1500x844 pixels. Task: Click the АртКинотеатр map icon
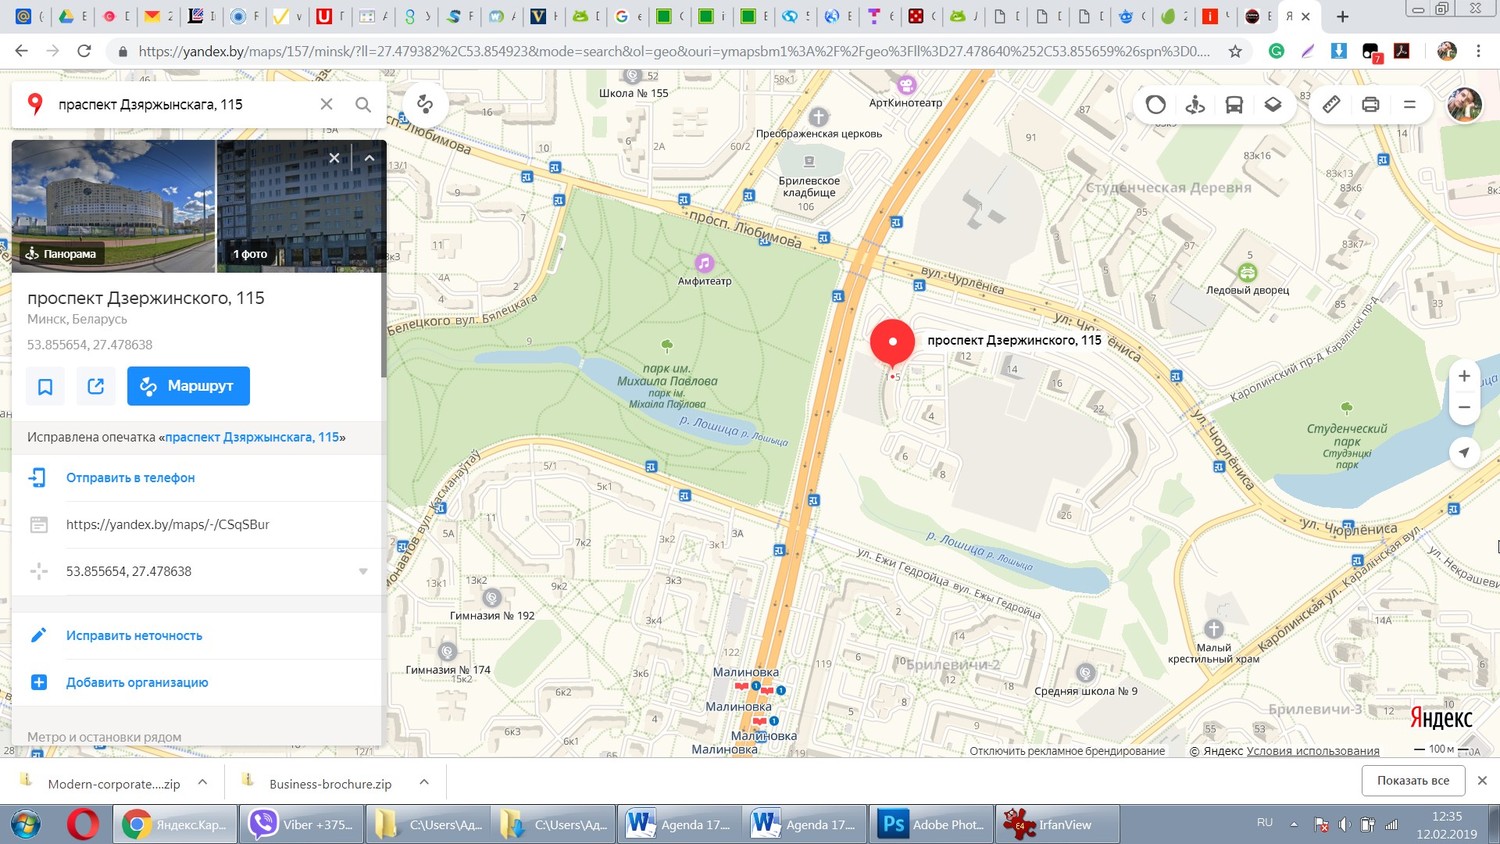[x=906, y=85]
